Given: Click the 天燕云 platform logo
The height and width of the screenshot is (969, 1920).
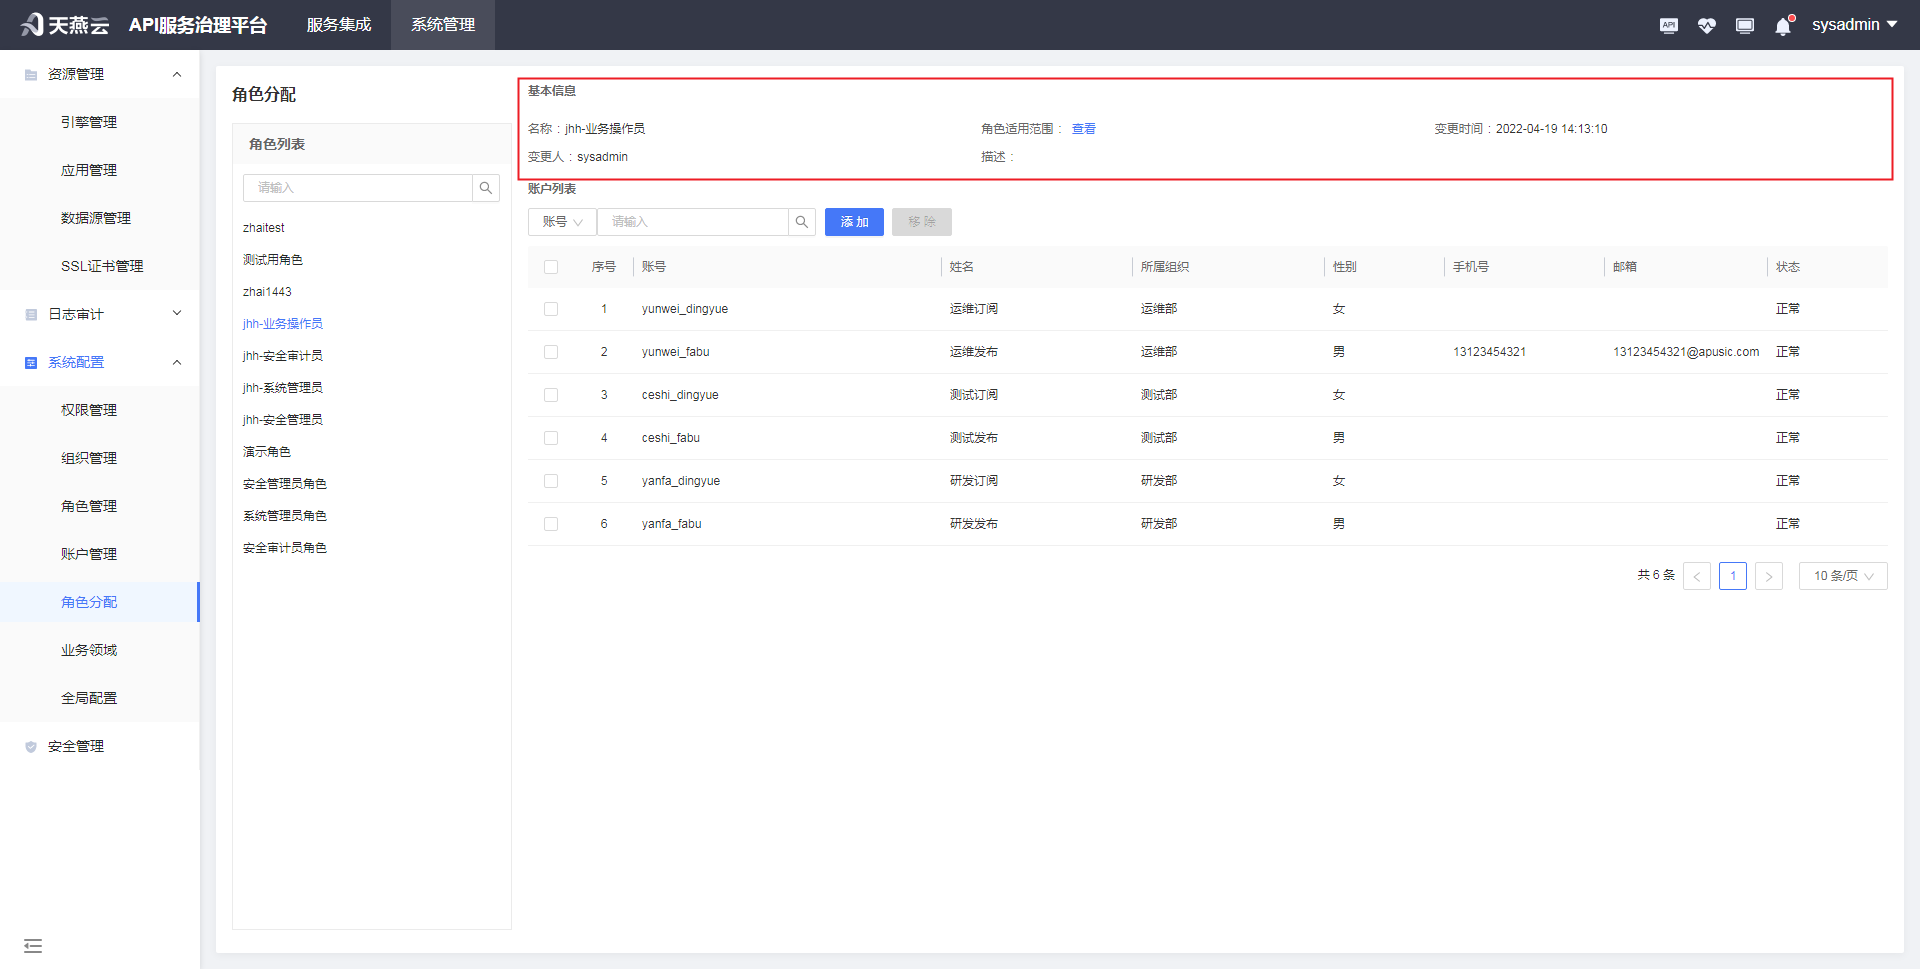Looking at the screenshot, I should (63, 24).
